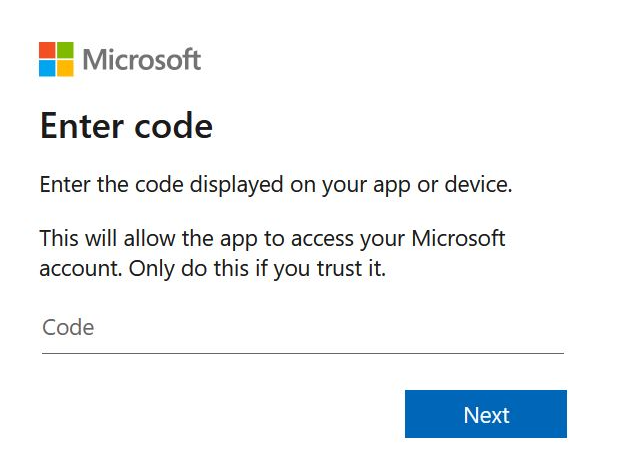
Task: Select the Enter code heading
Action: tap(127, 126)
